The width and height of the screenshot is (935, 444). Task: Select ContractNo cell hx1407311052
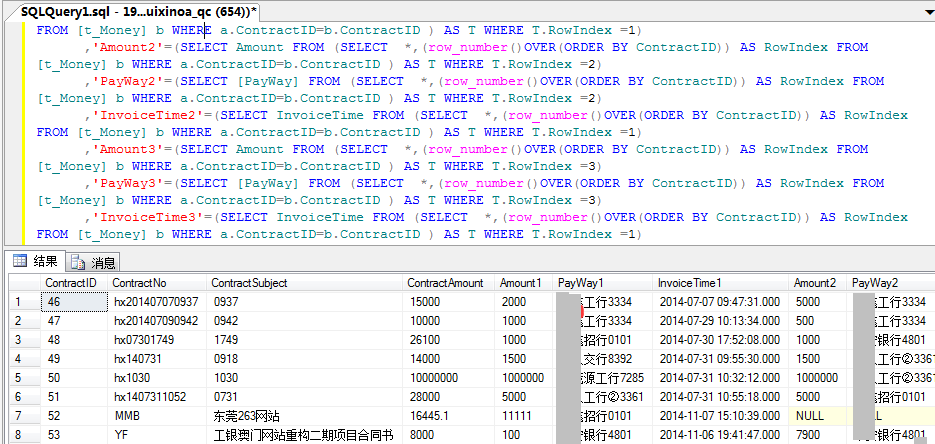tap(157, 397)
